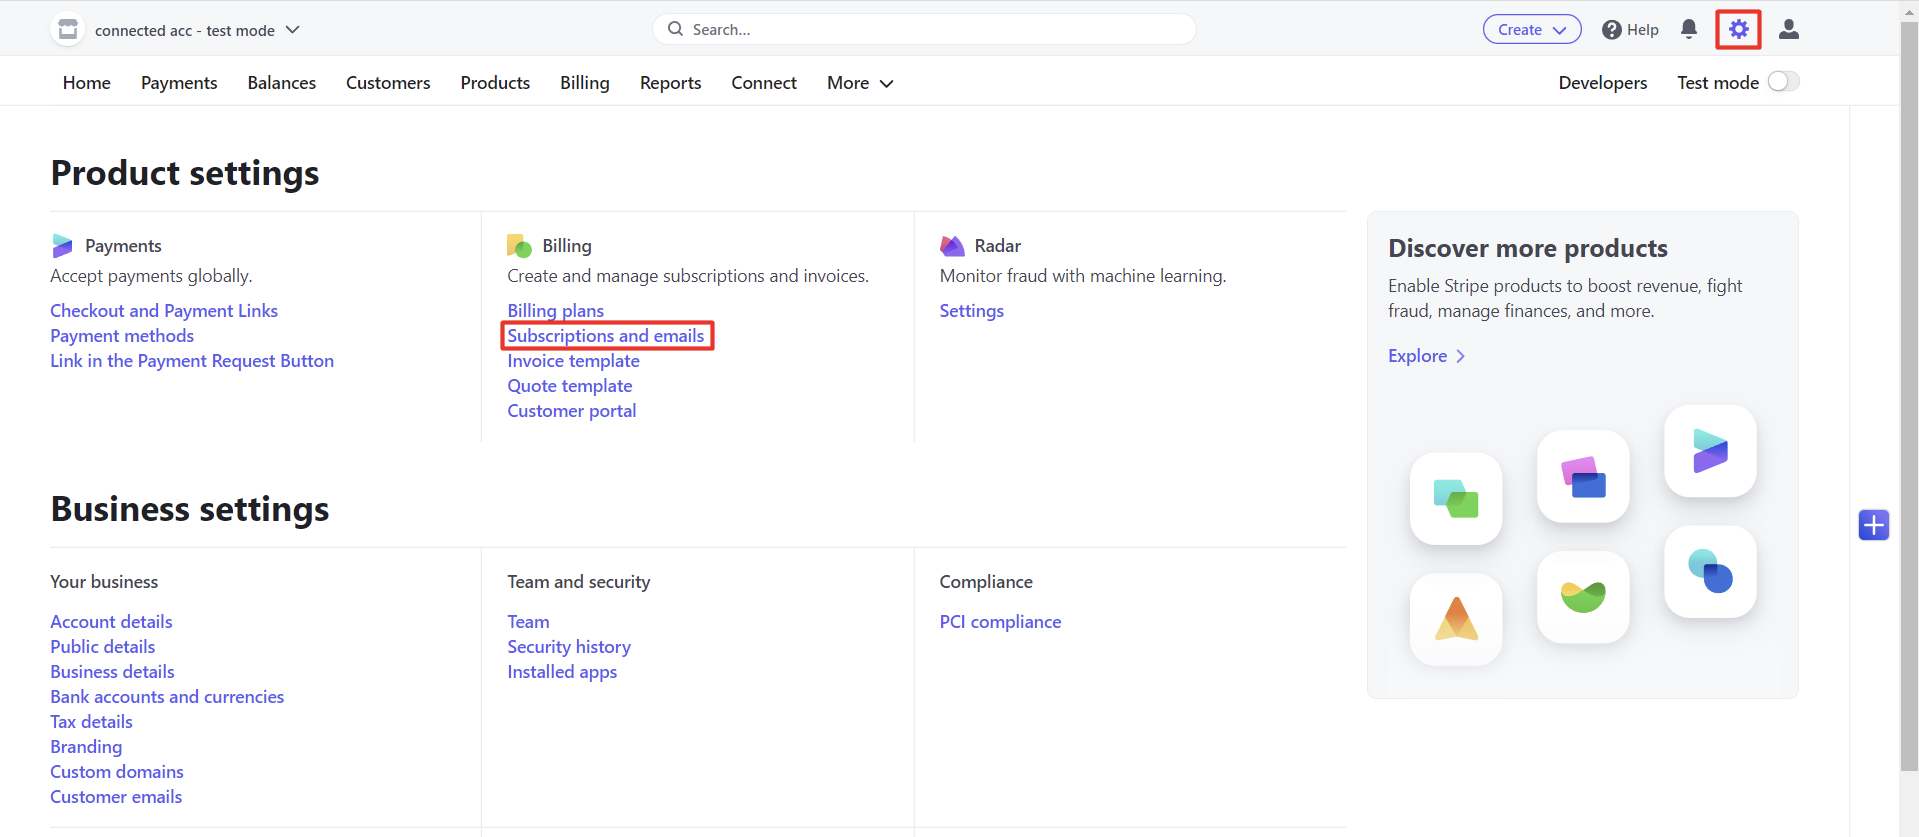Open the Connect tab
Image resolution: width=1919 pixels, height=837 pixels.
click(x=764, y=83)
